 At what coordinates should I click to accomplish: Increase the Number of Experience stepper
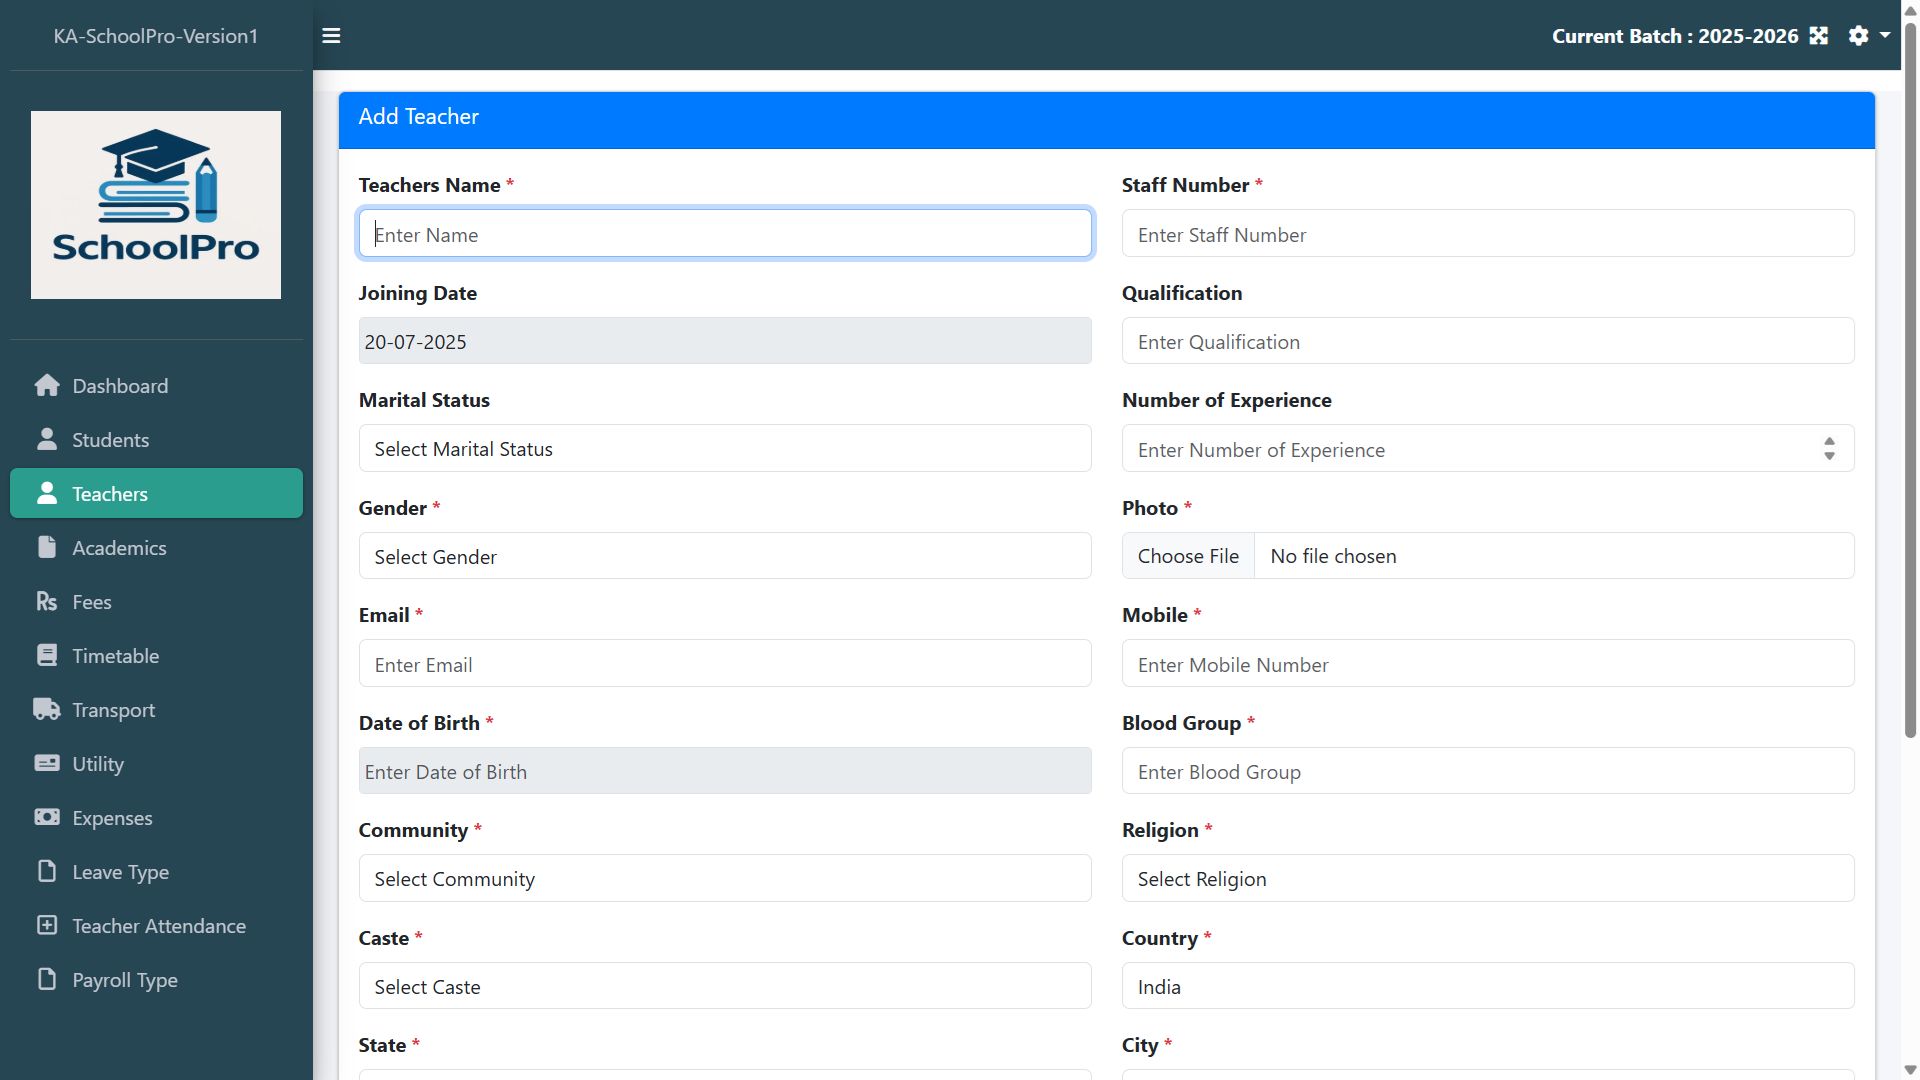click(x=1829, y=442)
